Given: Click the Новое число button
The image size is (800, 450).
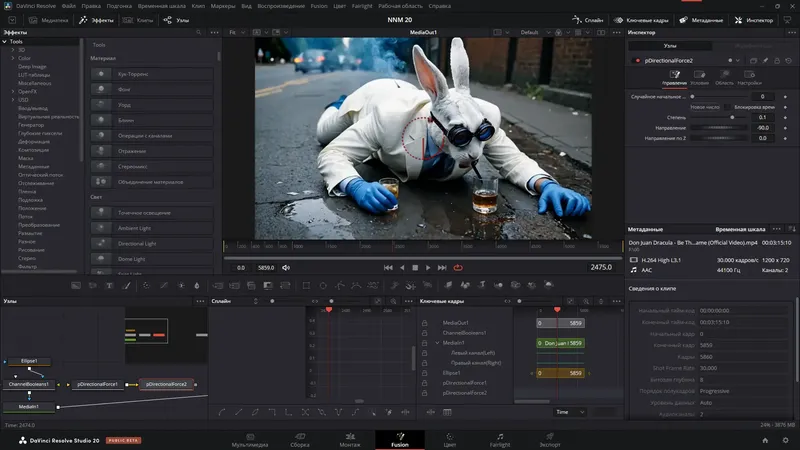Looking at the screenshot, I should [705, 105].
